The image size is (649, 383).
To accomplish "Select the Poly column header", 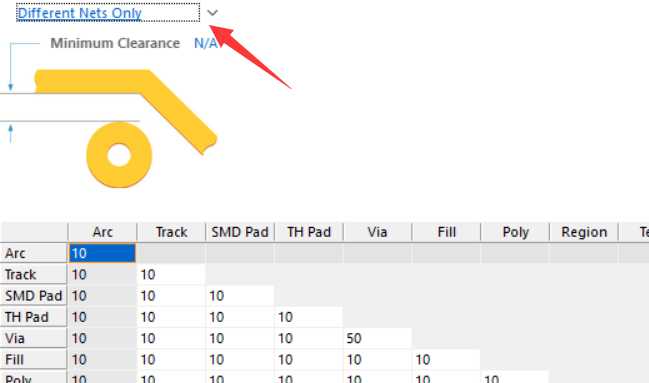I will point(515,232).
